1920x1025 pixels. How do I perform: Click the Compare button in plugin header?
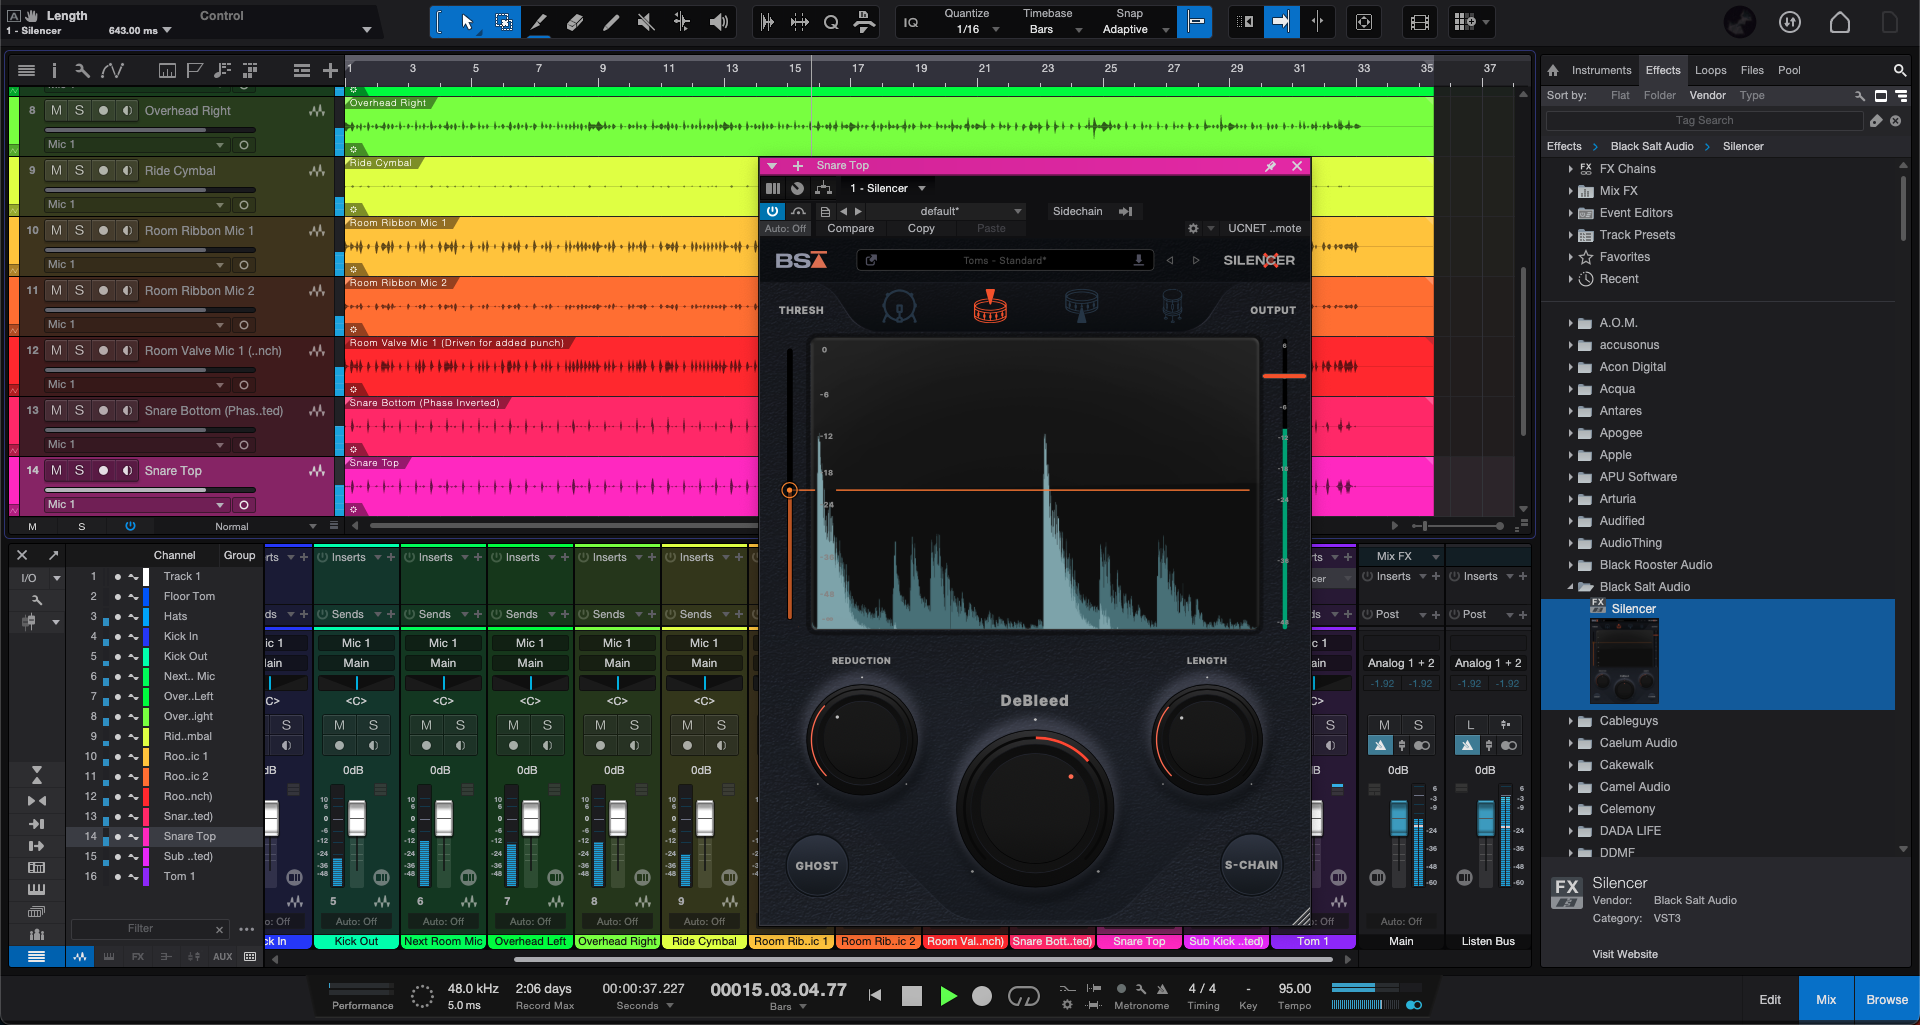click(x=850, y=228)
